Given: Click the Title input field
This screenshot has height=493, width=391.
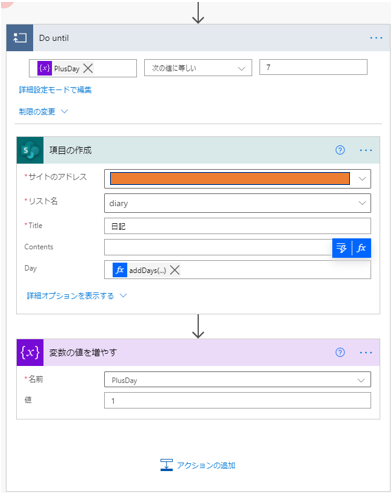Looking at the screenshot, I should [x=237, y=226].
